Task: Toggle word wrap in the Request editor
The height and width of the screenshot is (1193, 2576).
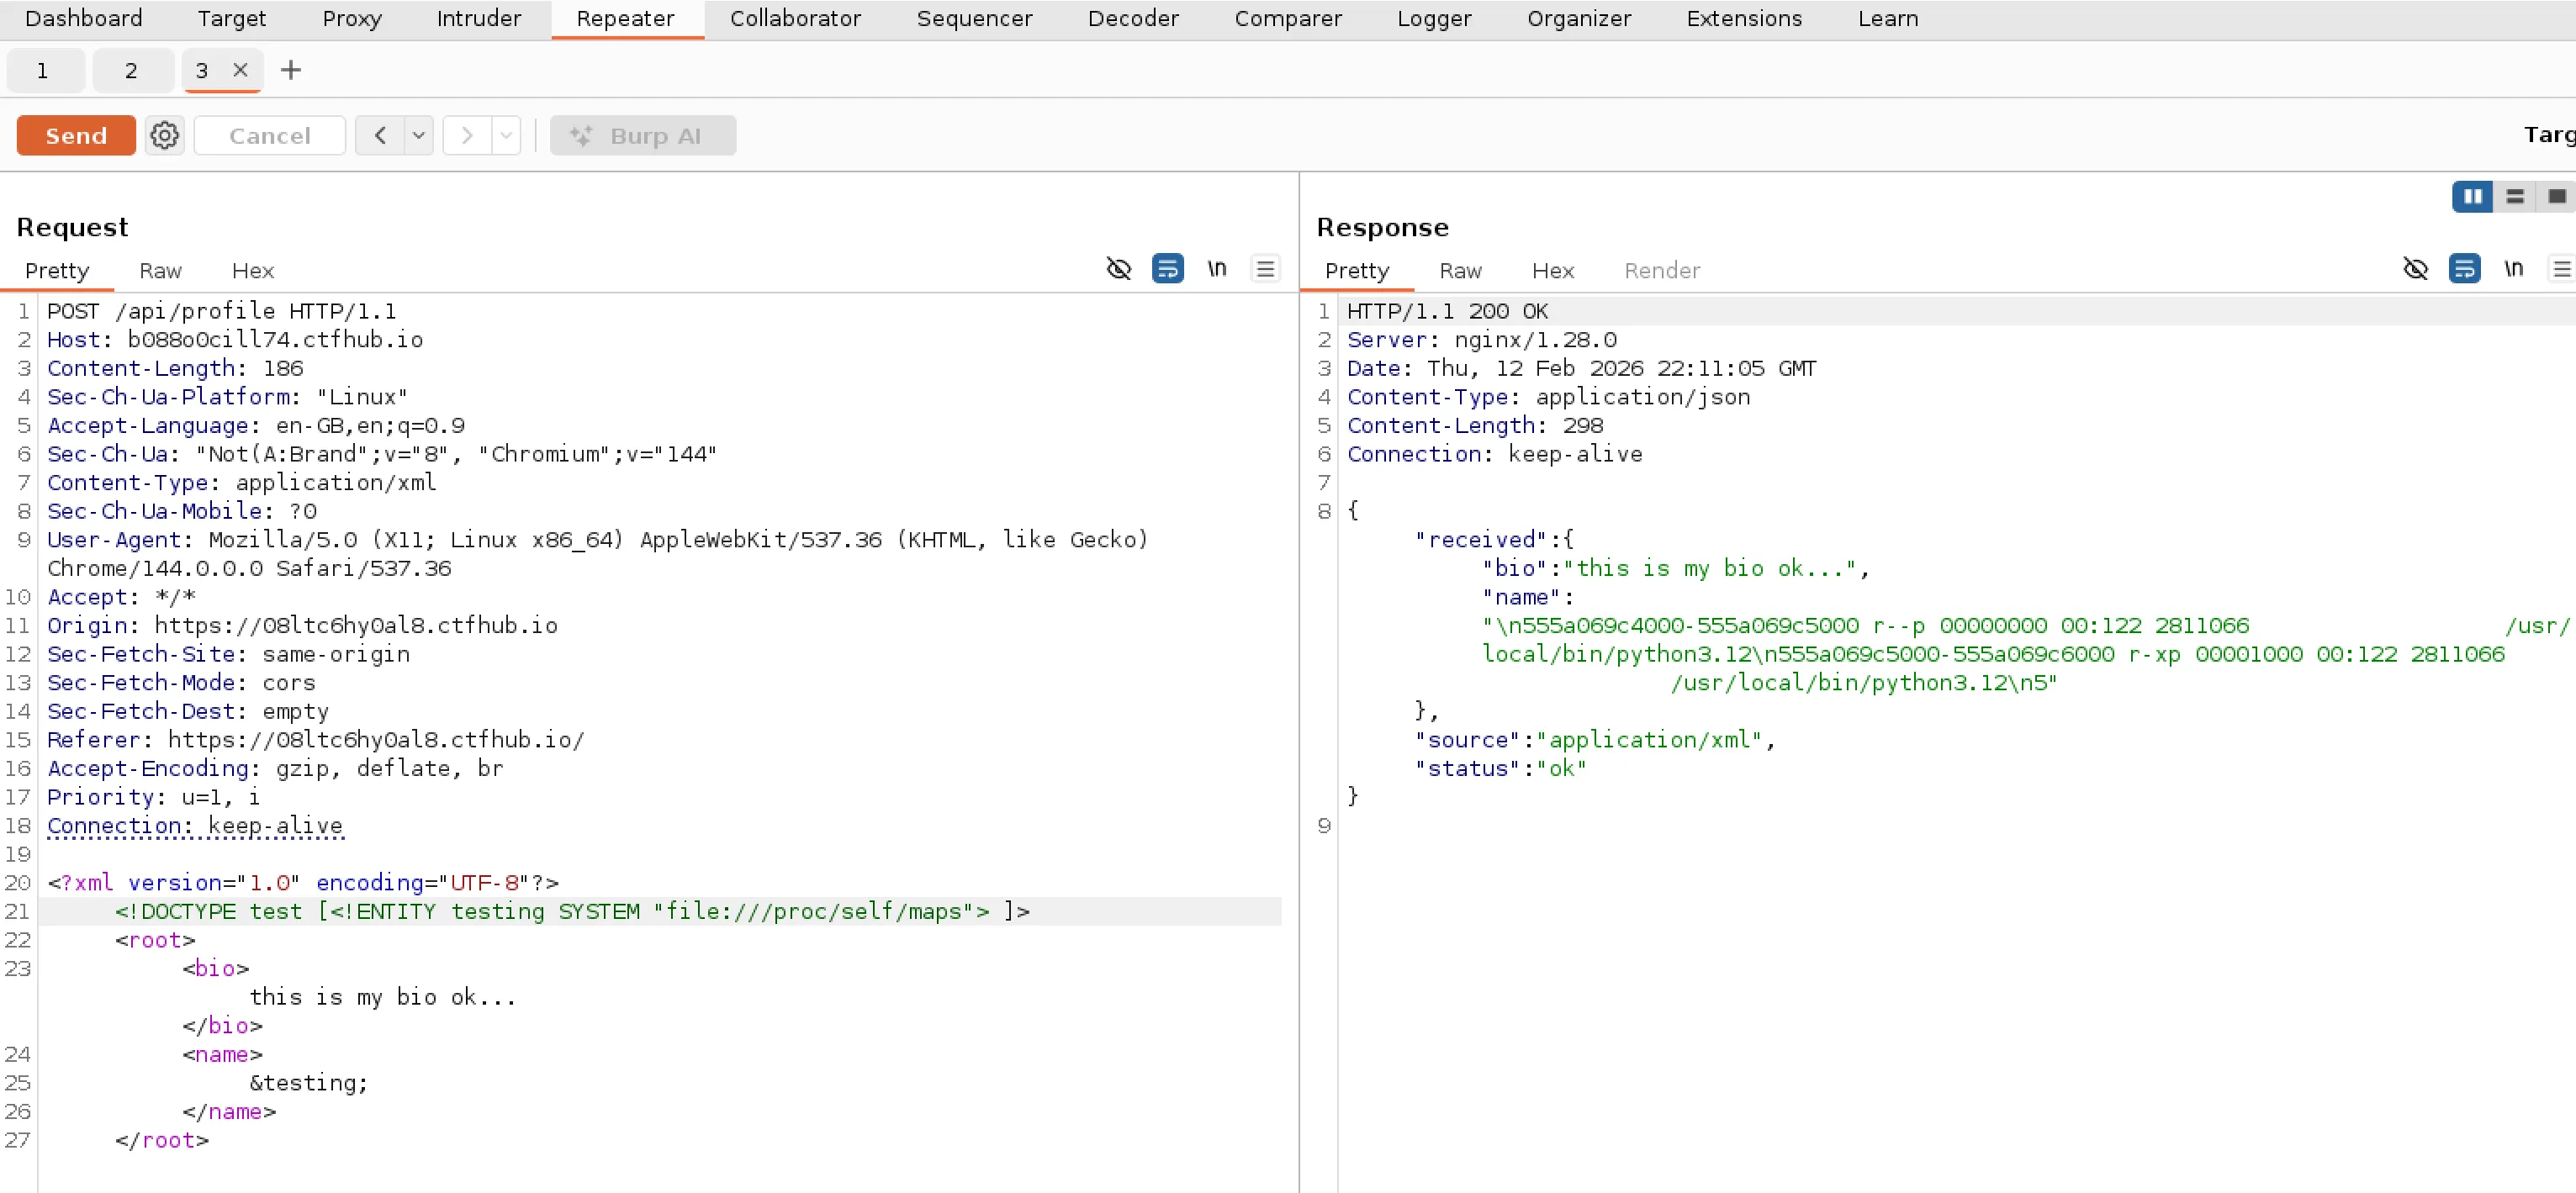Action: pyautogui.click(x=1168, y=269)
